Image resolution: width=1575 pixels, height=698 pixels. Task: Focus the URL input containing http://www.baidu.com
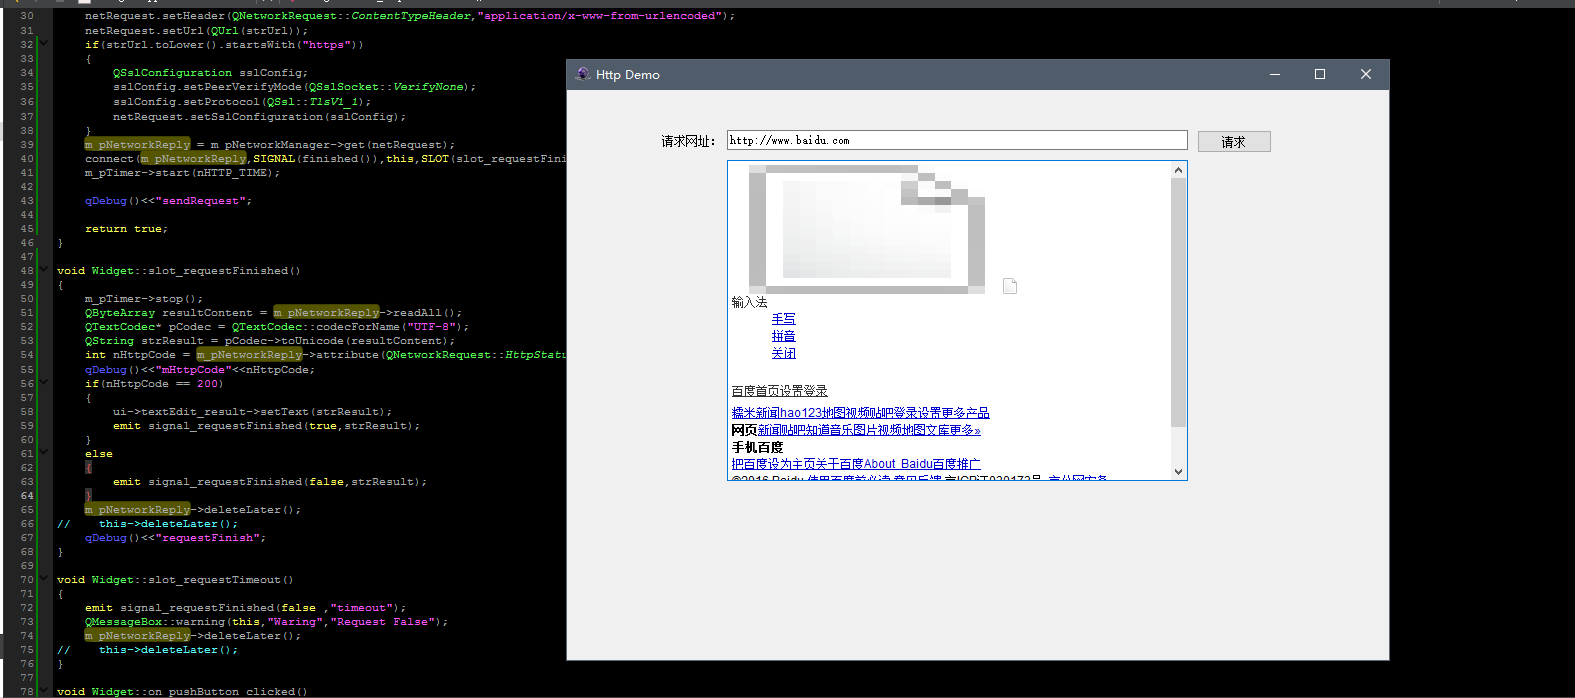[957, 140]
